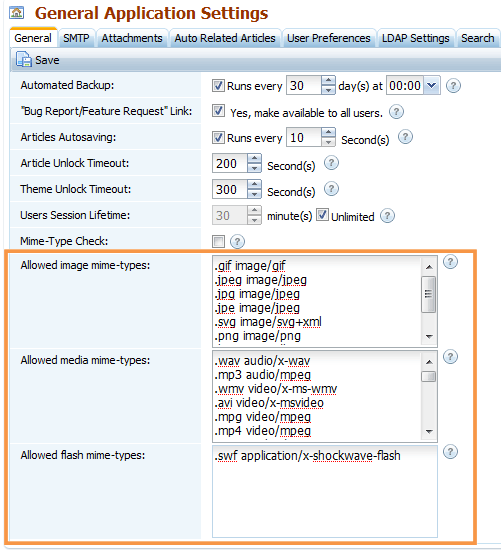
Task: Open the LDAP Settings tab
Action: coord(416,38)
